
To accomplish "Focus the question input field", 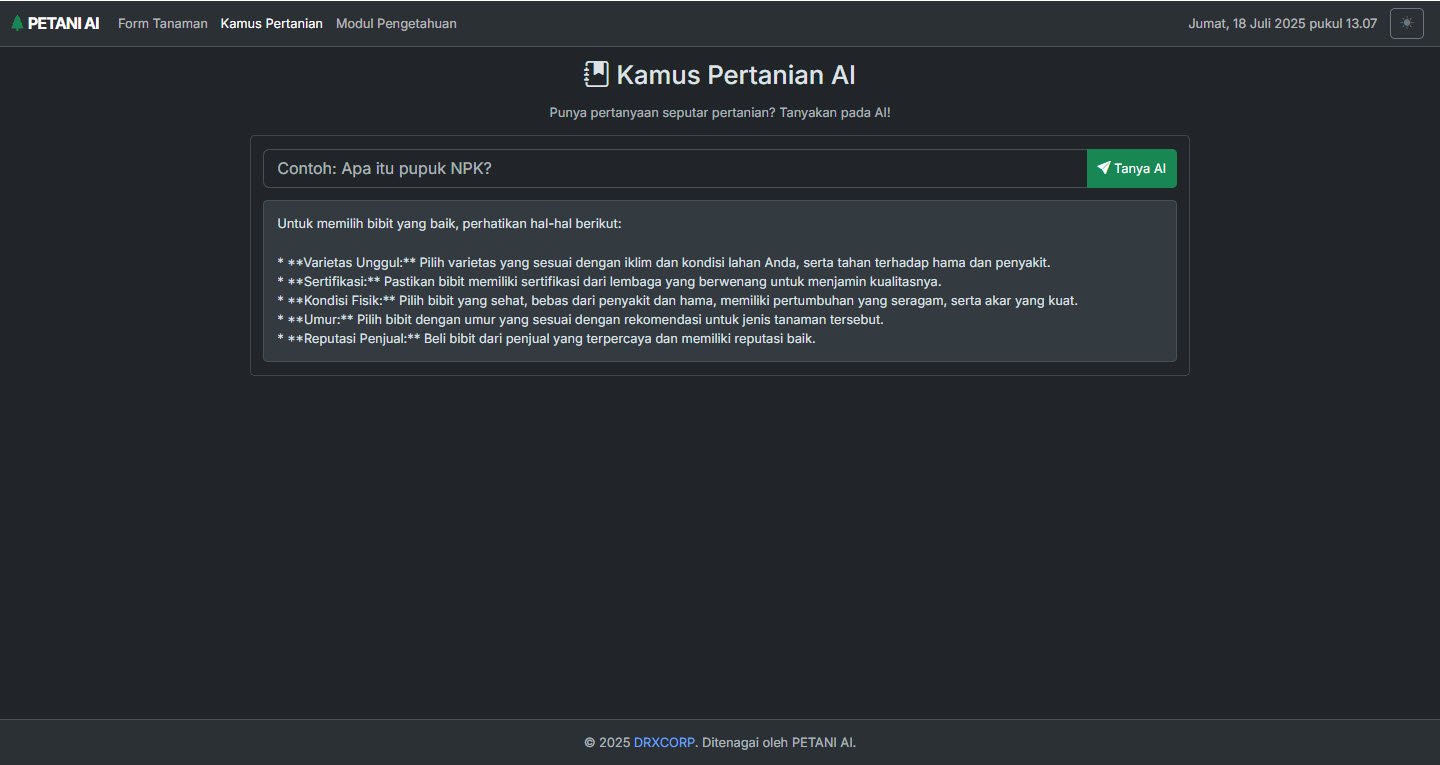I will click(x=675, y=168).
